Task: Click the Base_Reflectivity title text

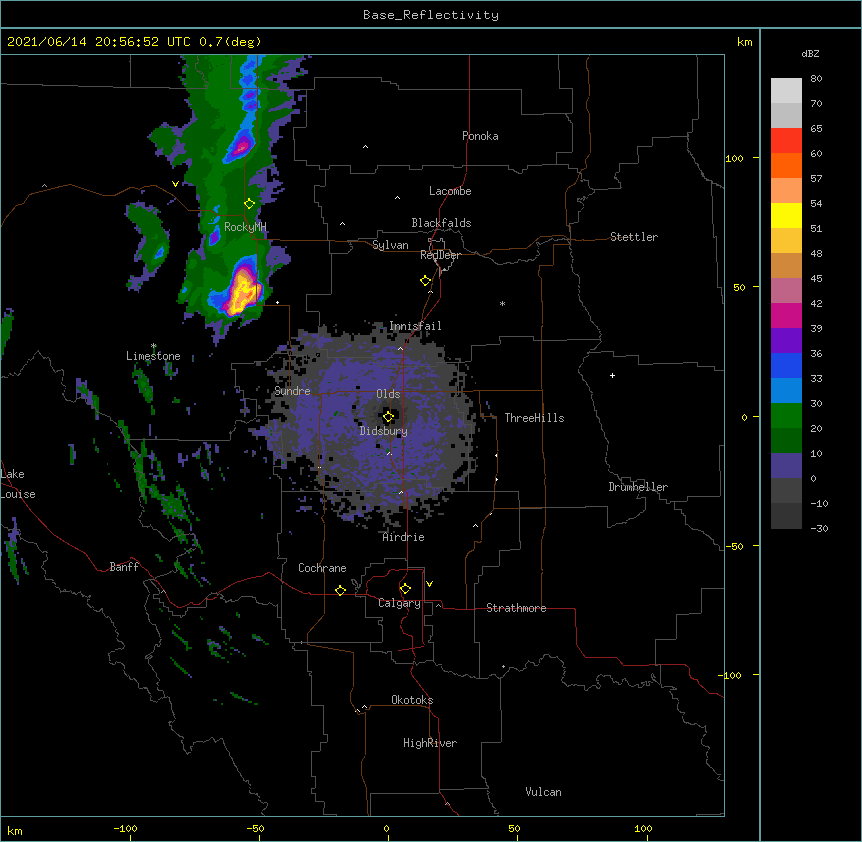Action: point(431,15)
